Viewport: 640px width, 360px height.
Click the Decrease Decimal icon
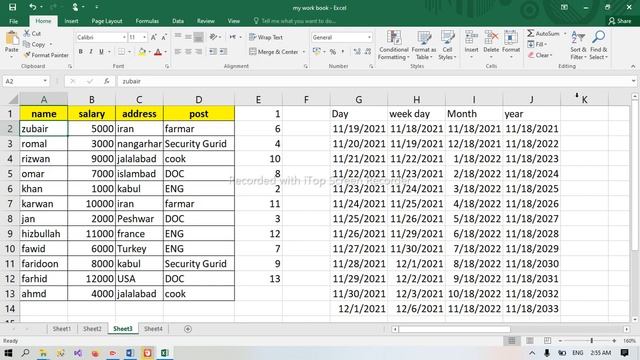coord(368,52)
